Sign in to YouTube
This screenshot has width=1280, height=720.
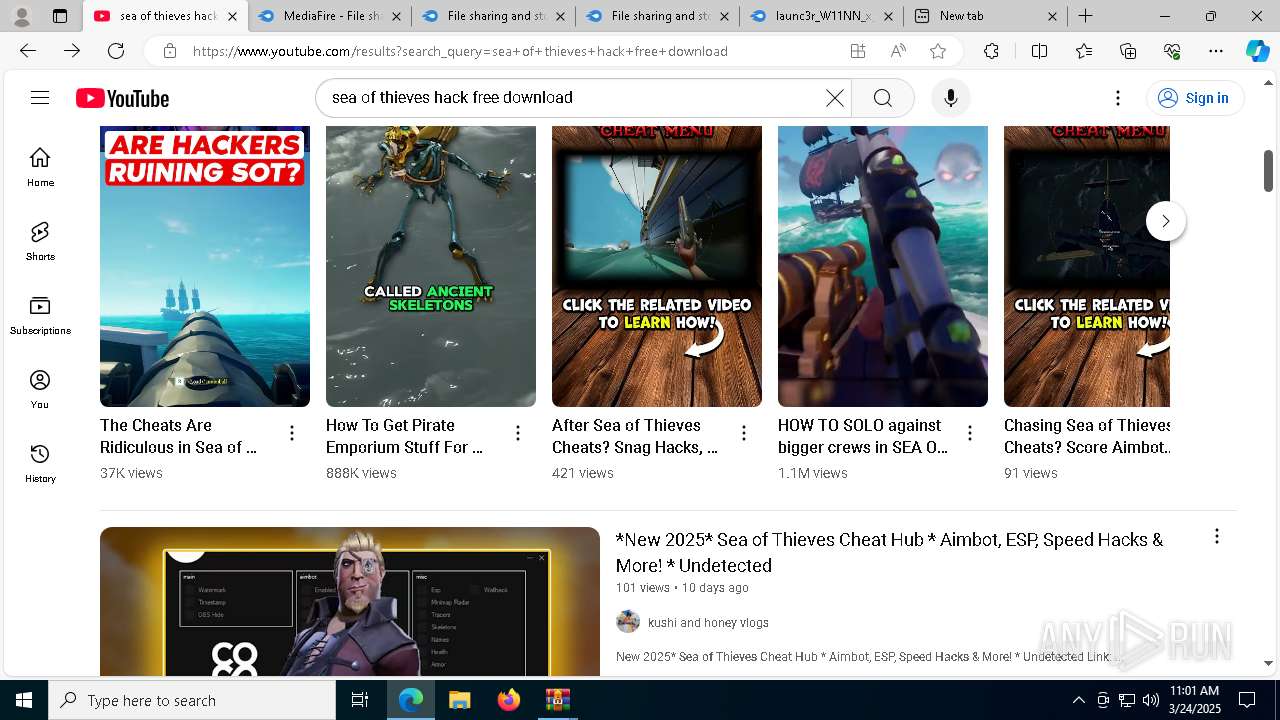tap(1194, 98)
